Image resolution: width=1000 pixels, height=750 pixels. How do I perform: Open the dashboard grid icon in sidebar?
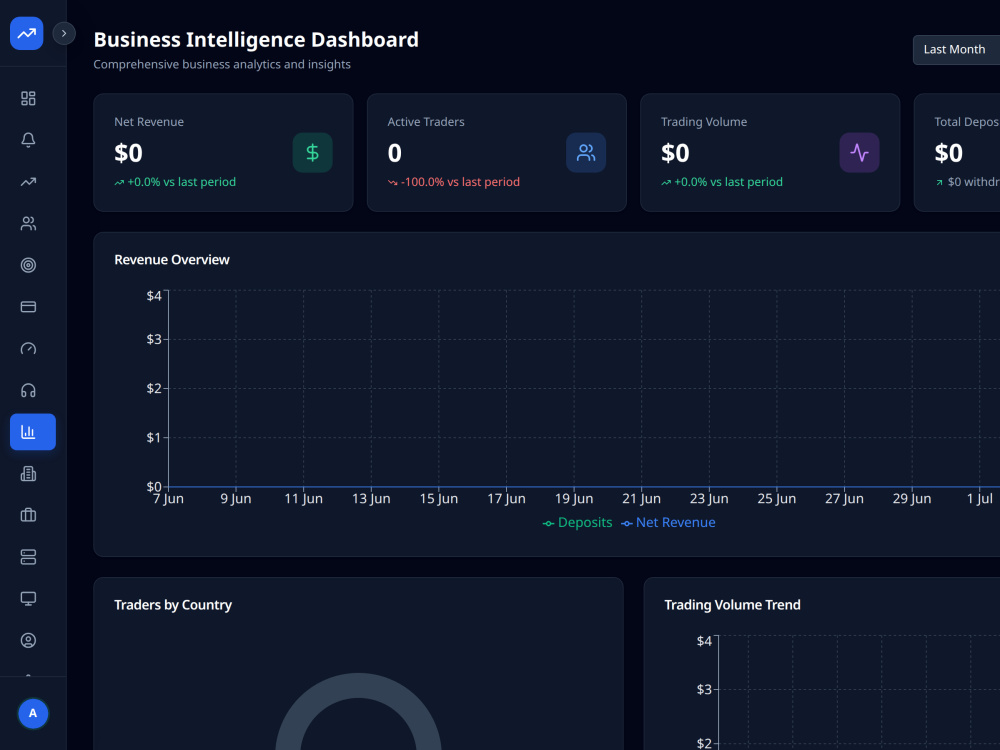tap(28, 98)
